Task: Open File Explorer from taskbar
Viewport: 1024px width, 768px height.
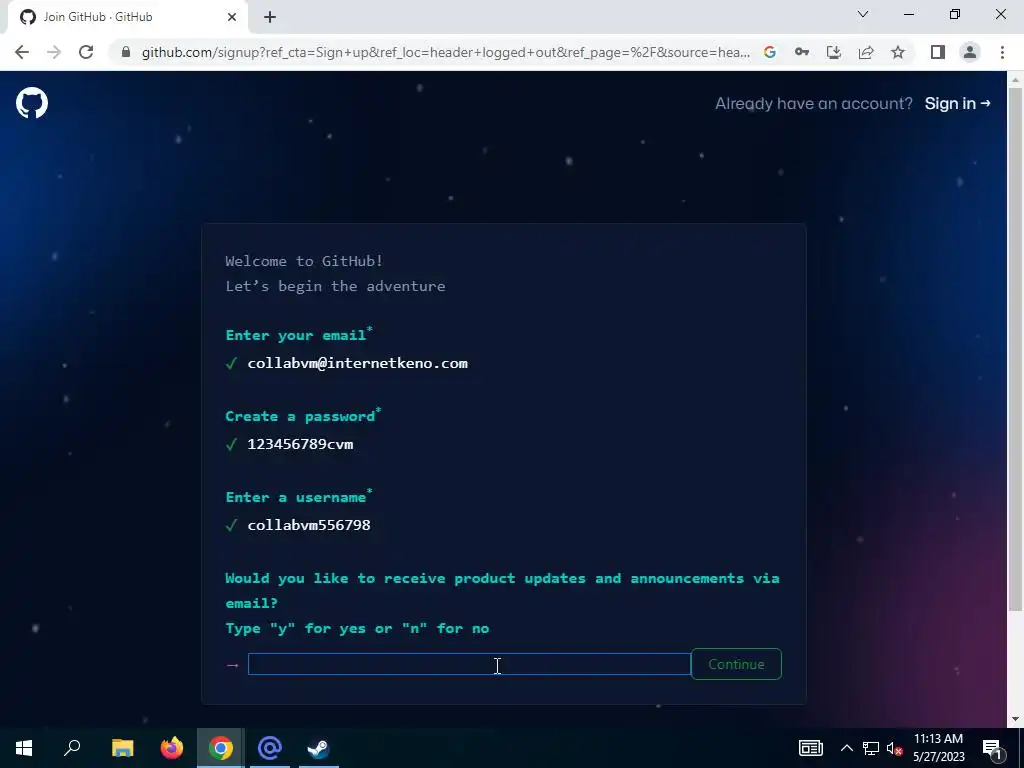Action: click(122, 748)
